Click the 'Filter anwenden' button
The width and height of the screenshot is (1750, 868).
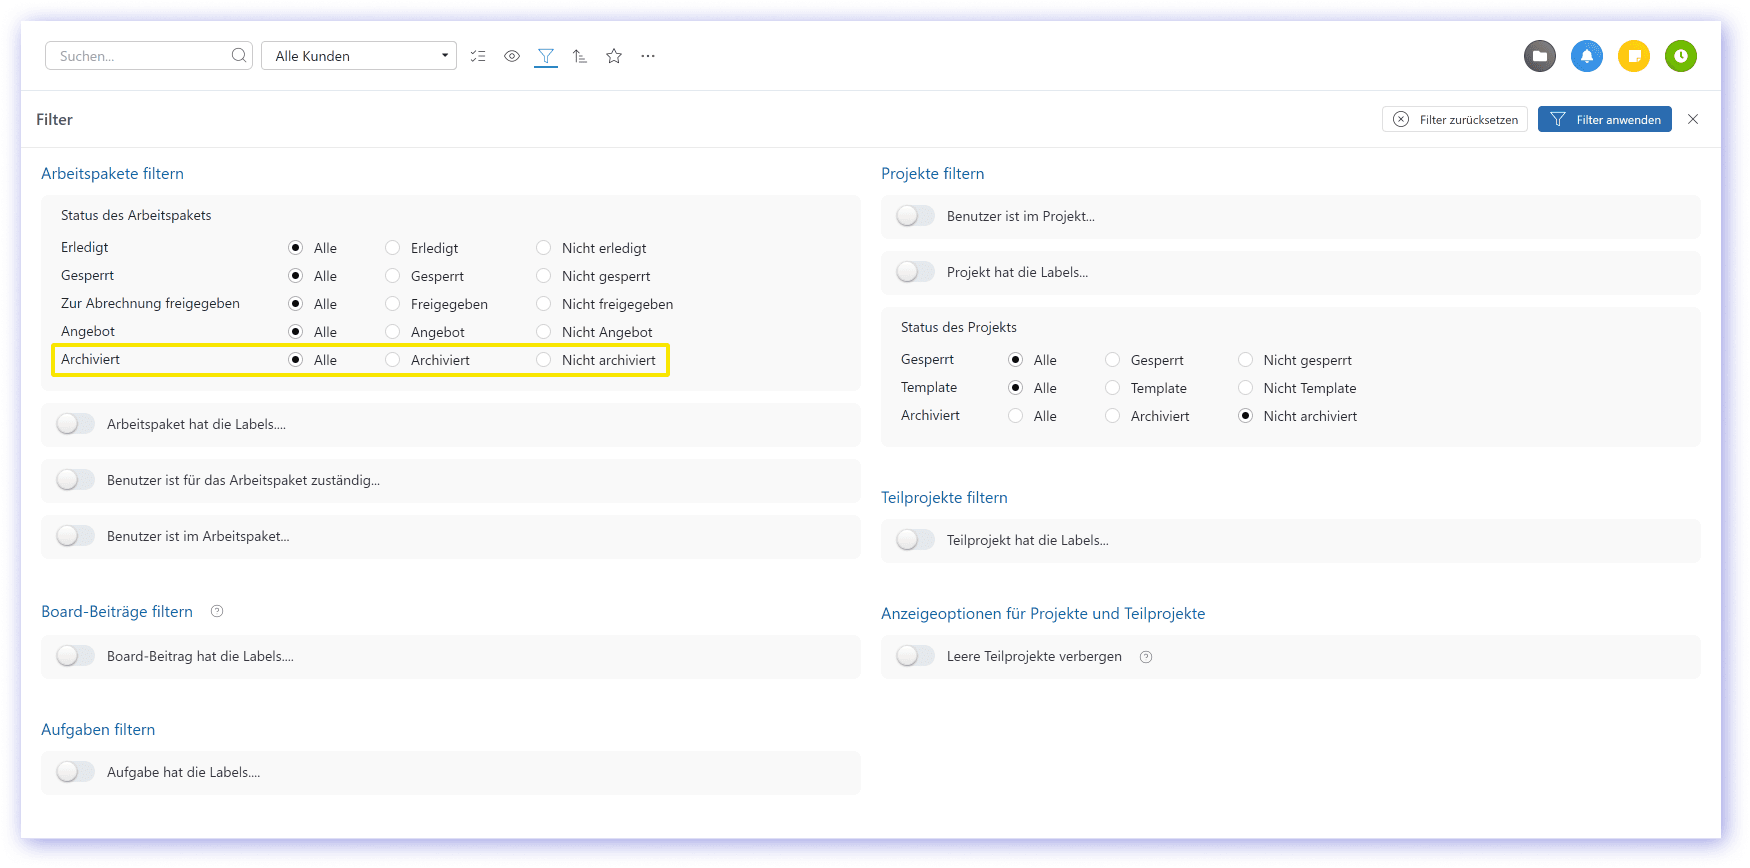point(1604,119)
